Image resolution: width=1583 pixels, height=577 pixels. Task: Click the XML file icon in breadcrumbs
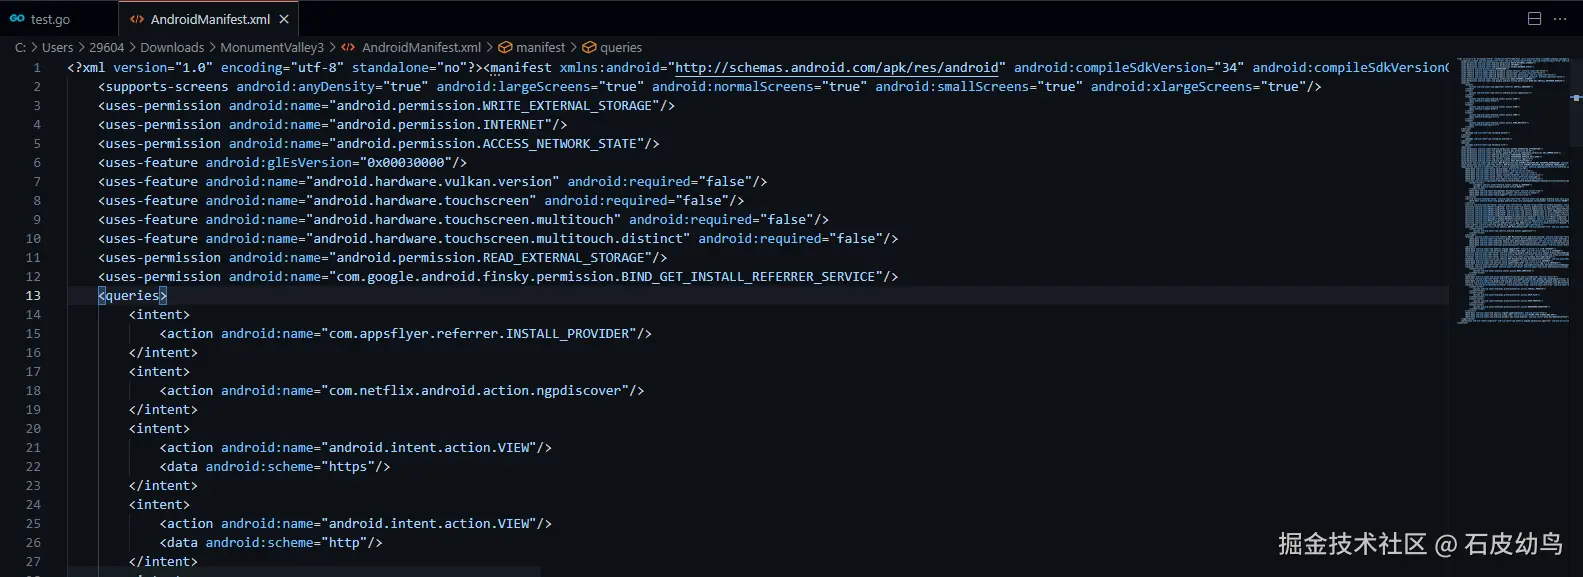[x=348, y=47]
